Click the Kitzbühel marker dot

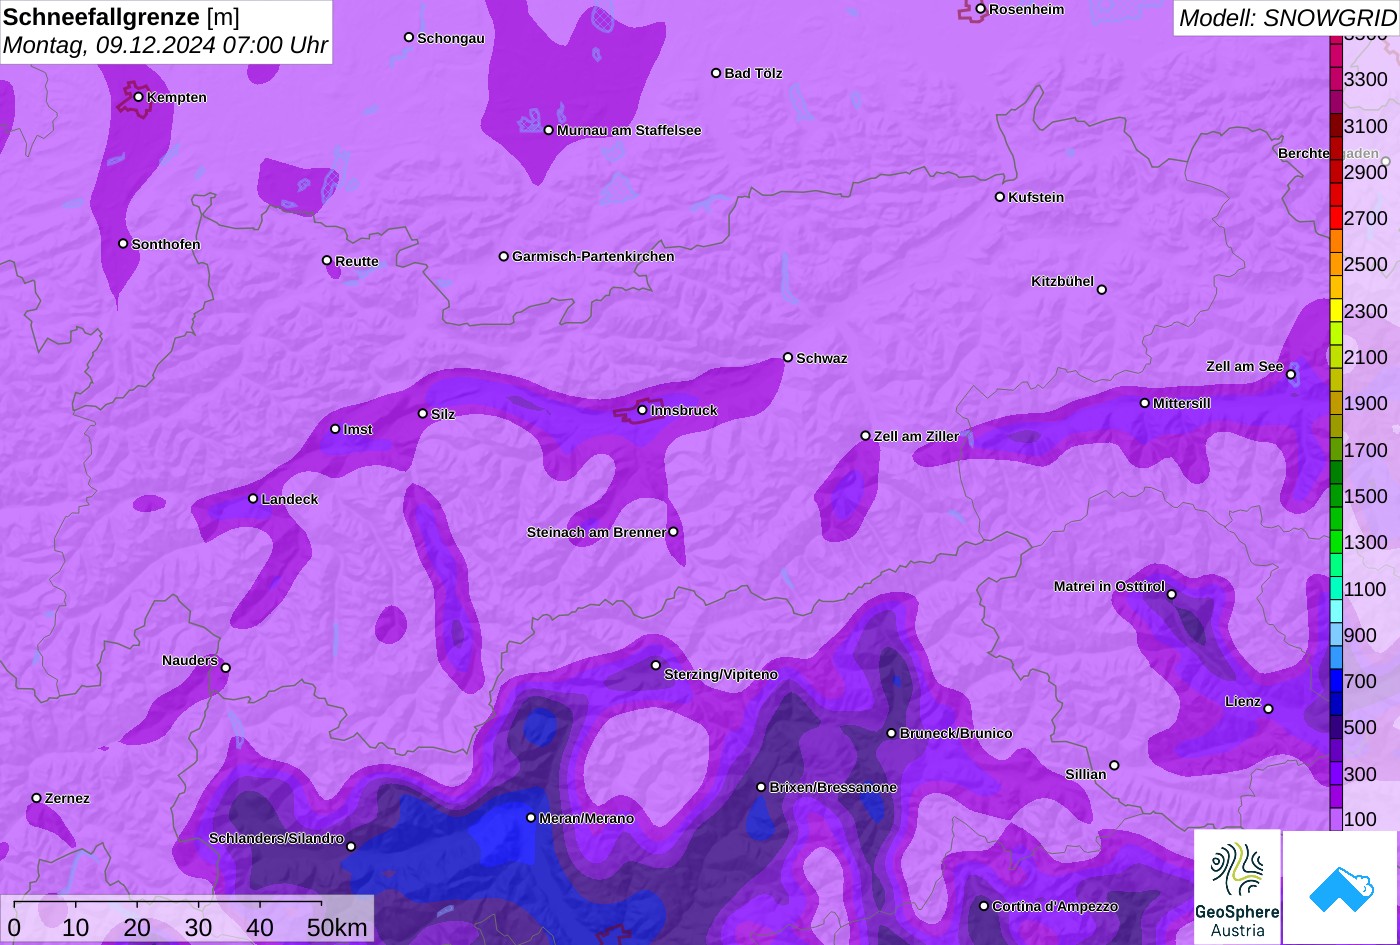coord(1102,290)
